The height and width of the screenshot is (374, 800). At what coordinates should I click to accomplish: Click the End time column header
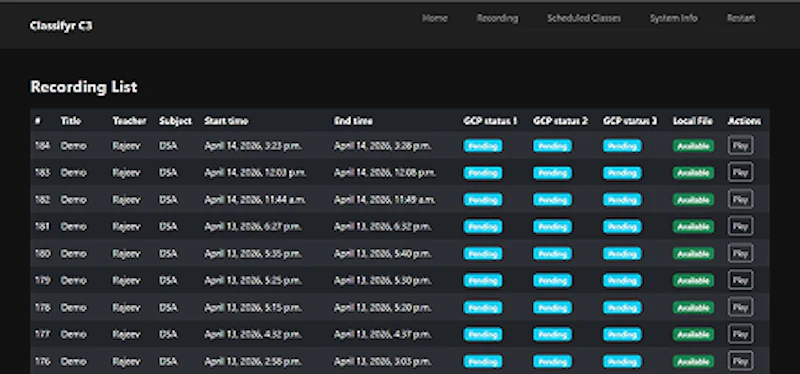coord(353,121)
